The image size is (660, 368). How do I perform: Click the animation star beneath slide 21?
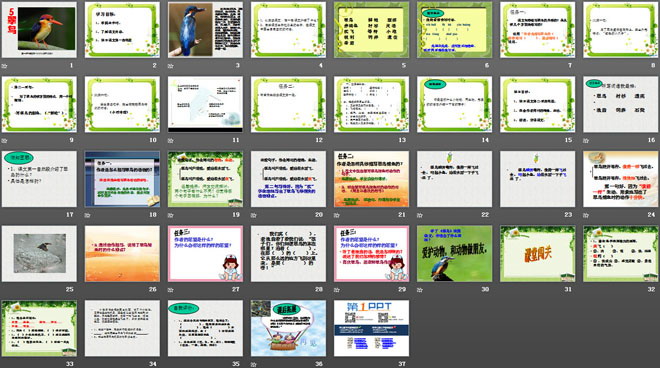click(x=337, y=215)
